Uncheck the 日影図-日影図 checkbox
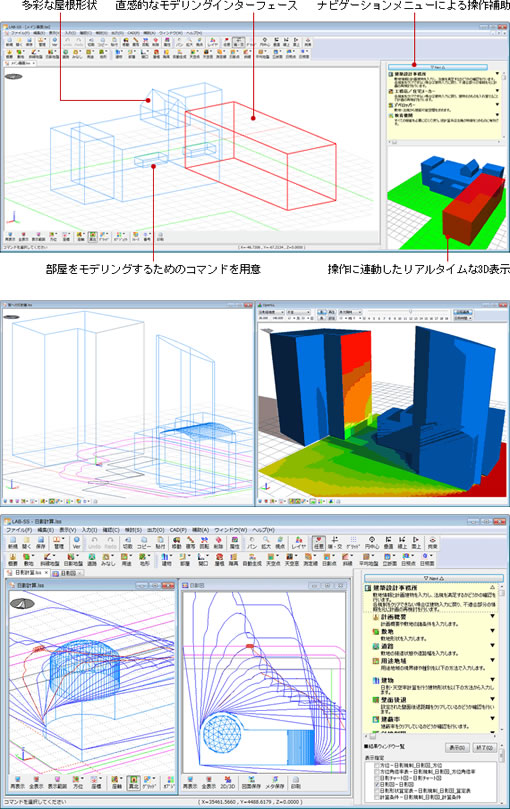This screenshot has height=809, width=510. click(x=376, y=784)
